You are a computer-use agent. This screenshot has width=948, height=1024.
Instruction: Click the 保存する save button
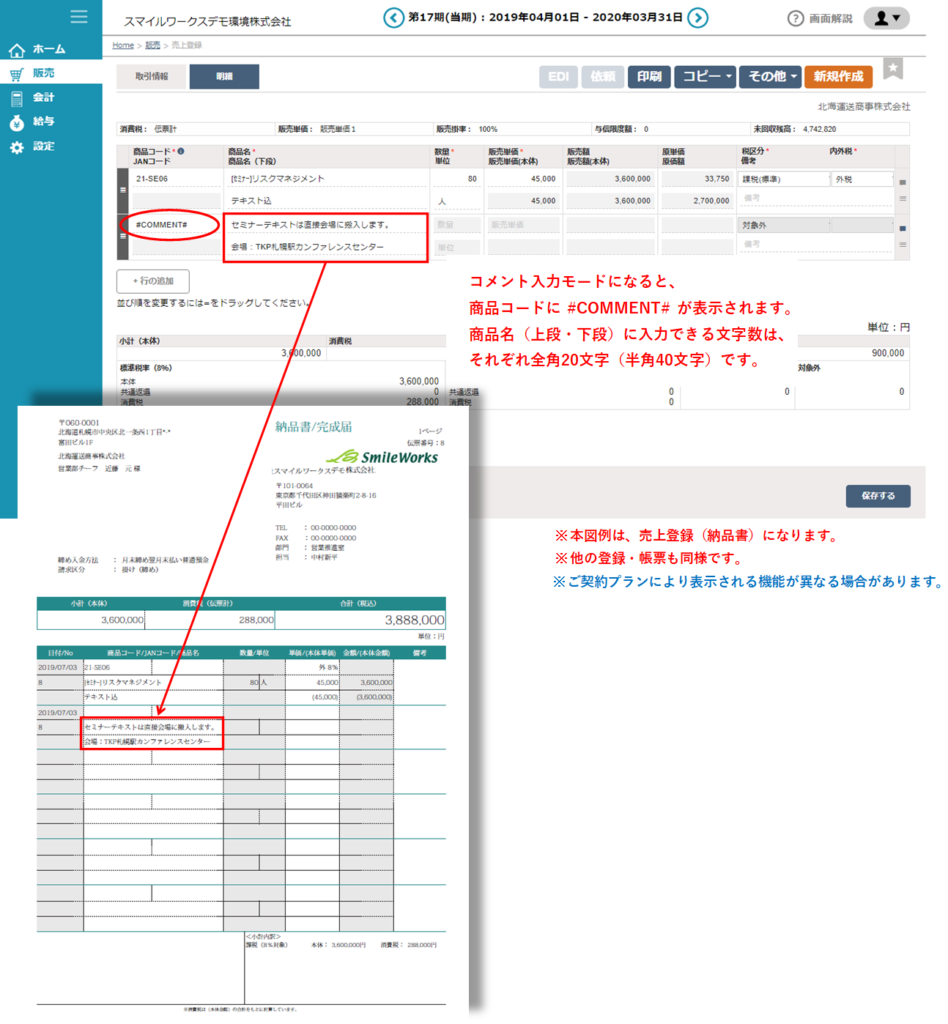tap(878, 496)
